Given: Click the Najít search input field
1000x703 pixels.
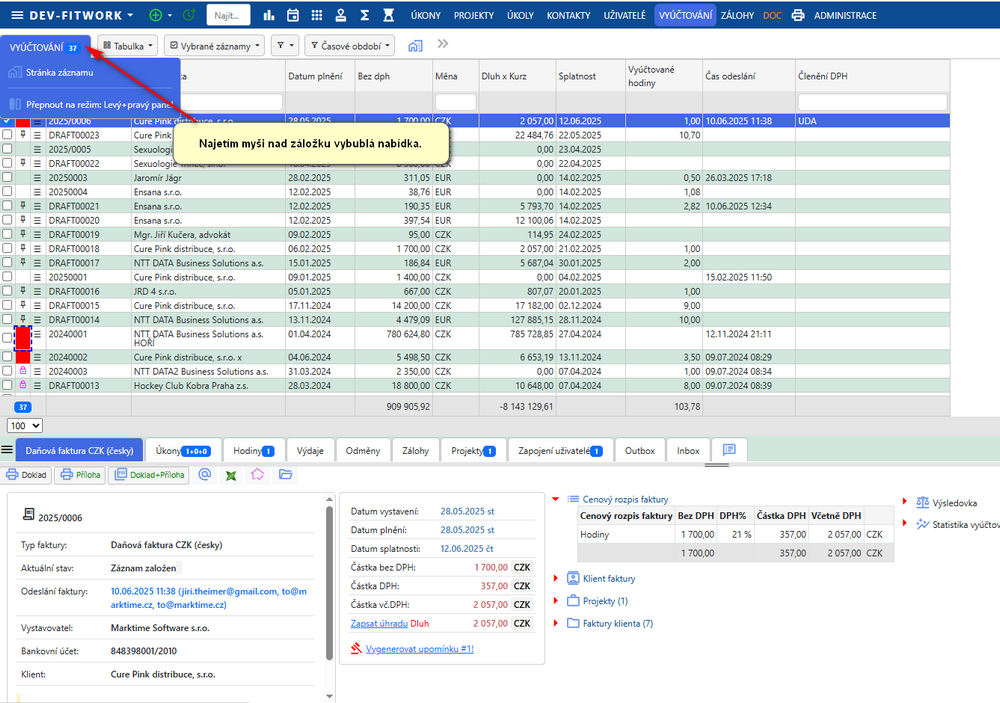Looking at the screenshot, I should (228, 16).
